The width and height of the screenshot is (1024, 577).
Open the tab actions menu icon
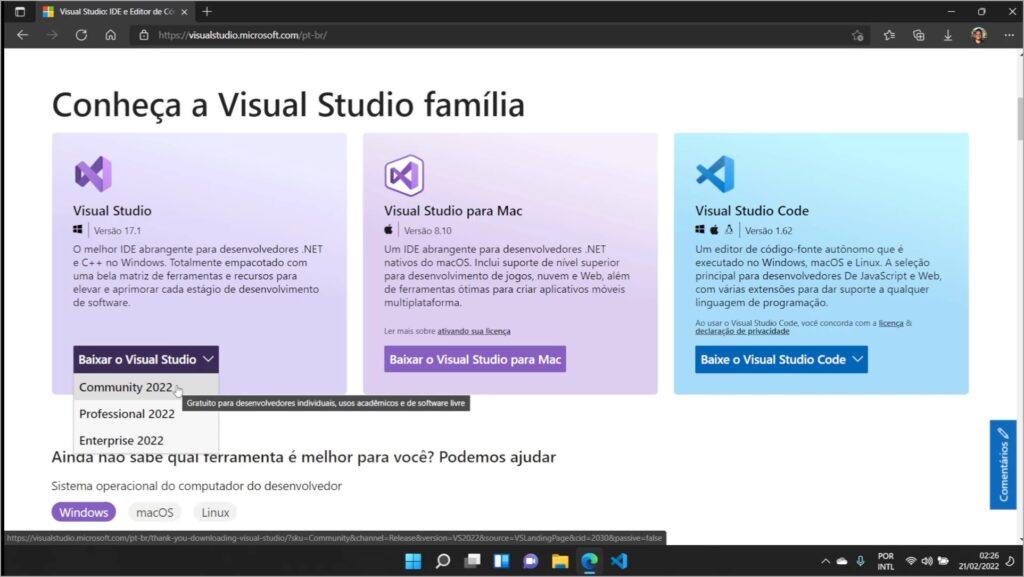tap(20, 12)
